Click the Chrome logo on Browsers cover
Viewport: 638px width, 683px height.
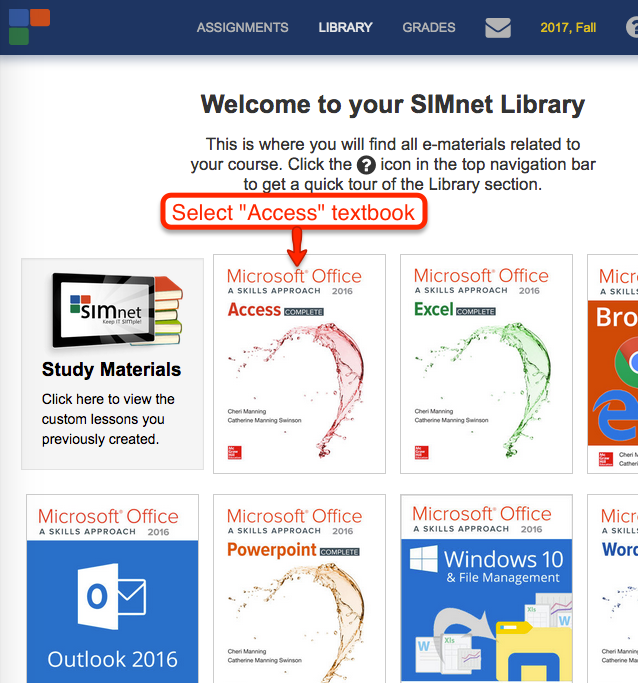[626, 362]
